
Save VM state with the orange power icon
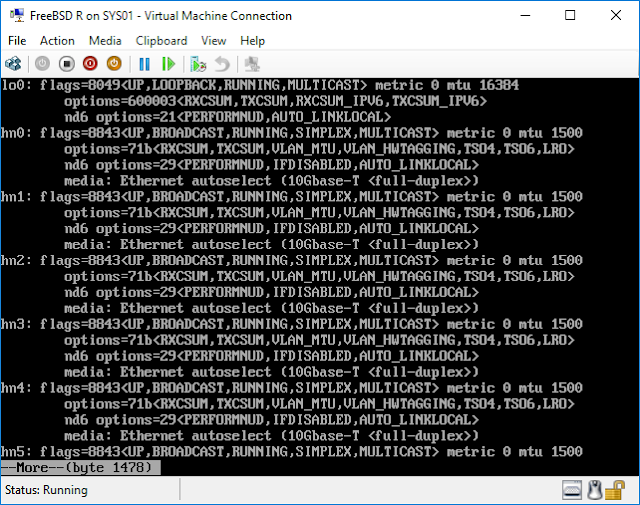(x=114, y=64)
